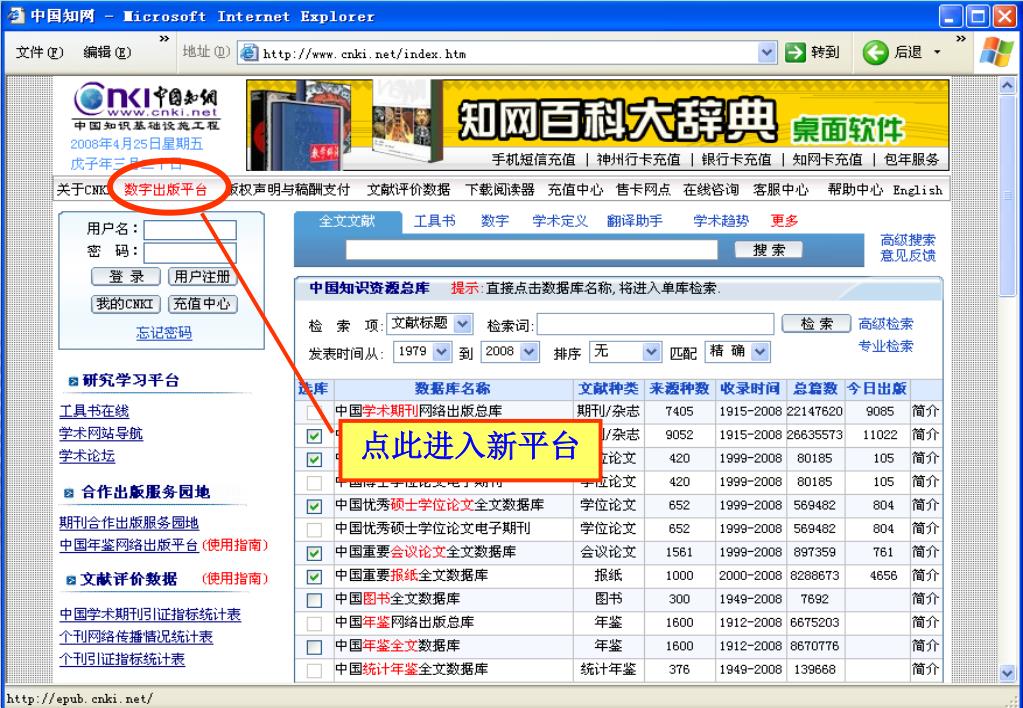Screen dimensions: 1023x708
Task: Click the scrollbar down arrow
Action: 1007,672
